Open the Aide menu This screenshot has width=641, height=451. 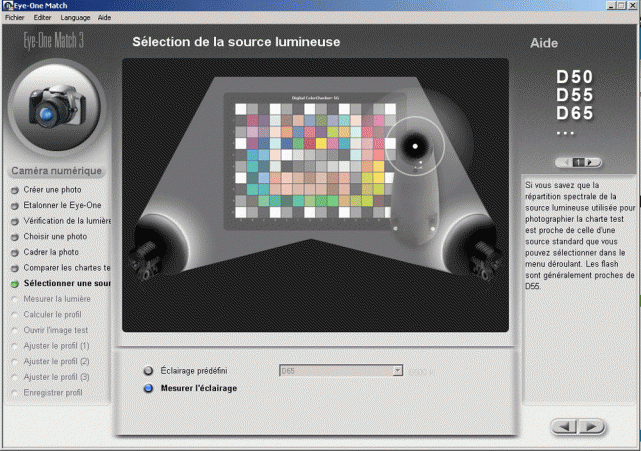(104, 18)
